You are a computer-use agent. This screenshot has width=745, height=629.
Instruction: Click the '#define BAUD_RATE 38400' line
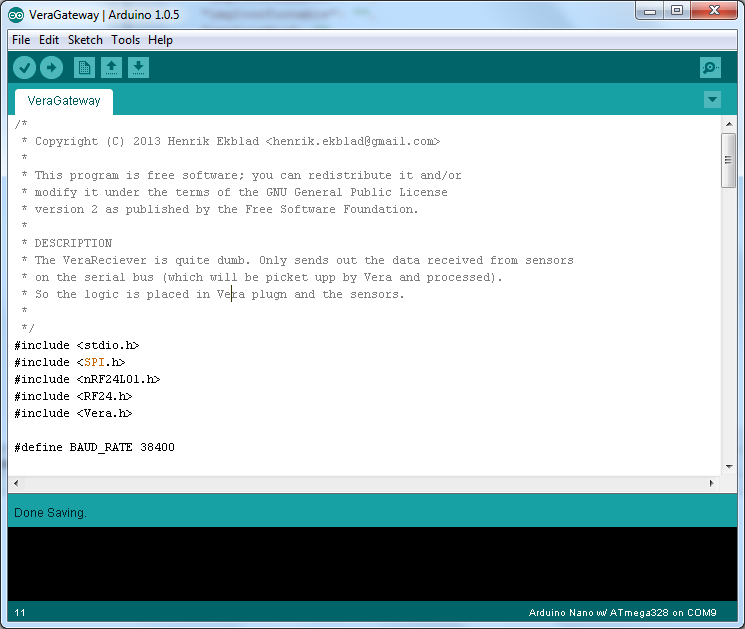95,448
